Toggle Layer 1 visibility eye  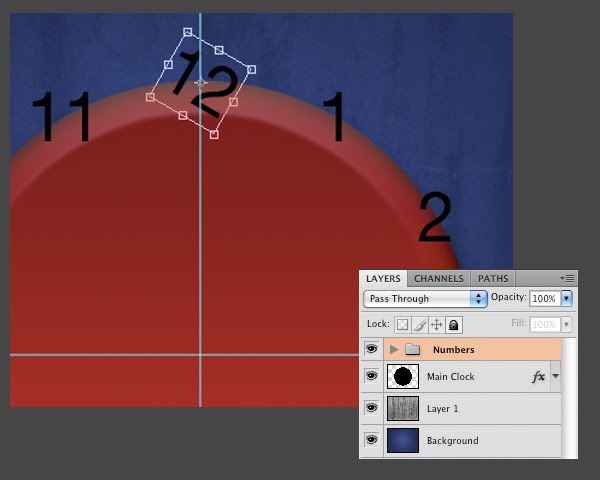[371, 409]
